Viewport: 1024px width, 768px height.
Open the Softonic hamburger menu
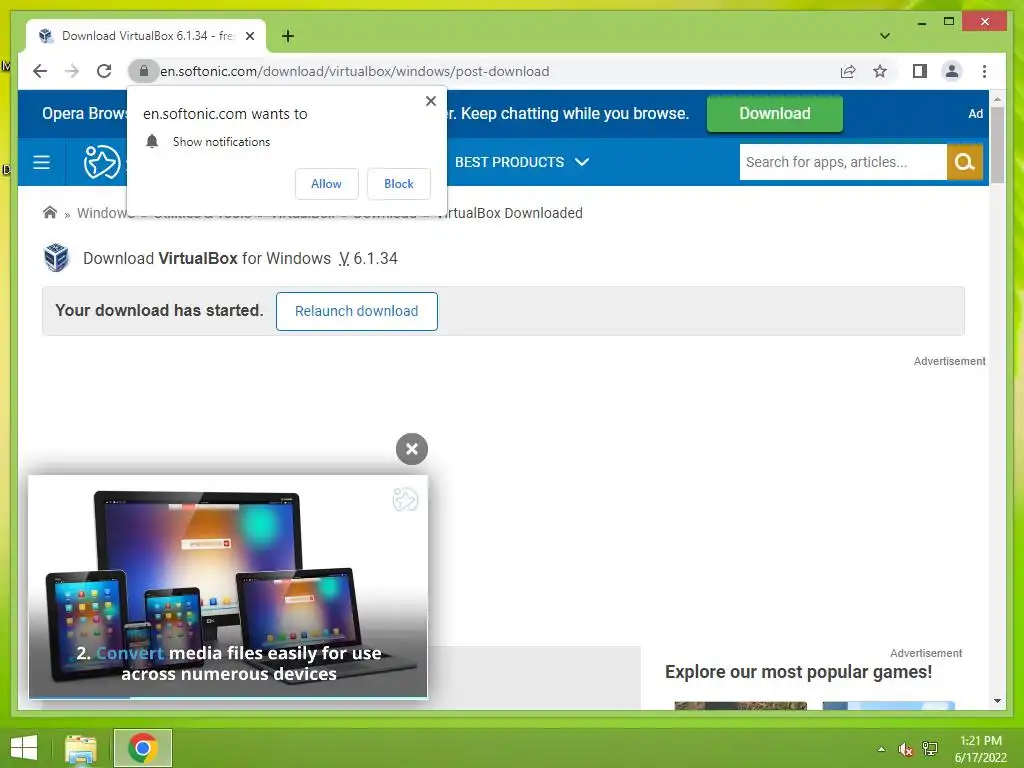click(41, 162)
